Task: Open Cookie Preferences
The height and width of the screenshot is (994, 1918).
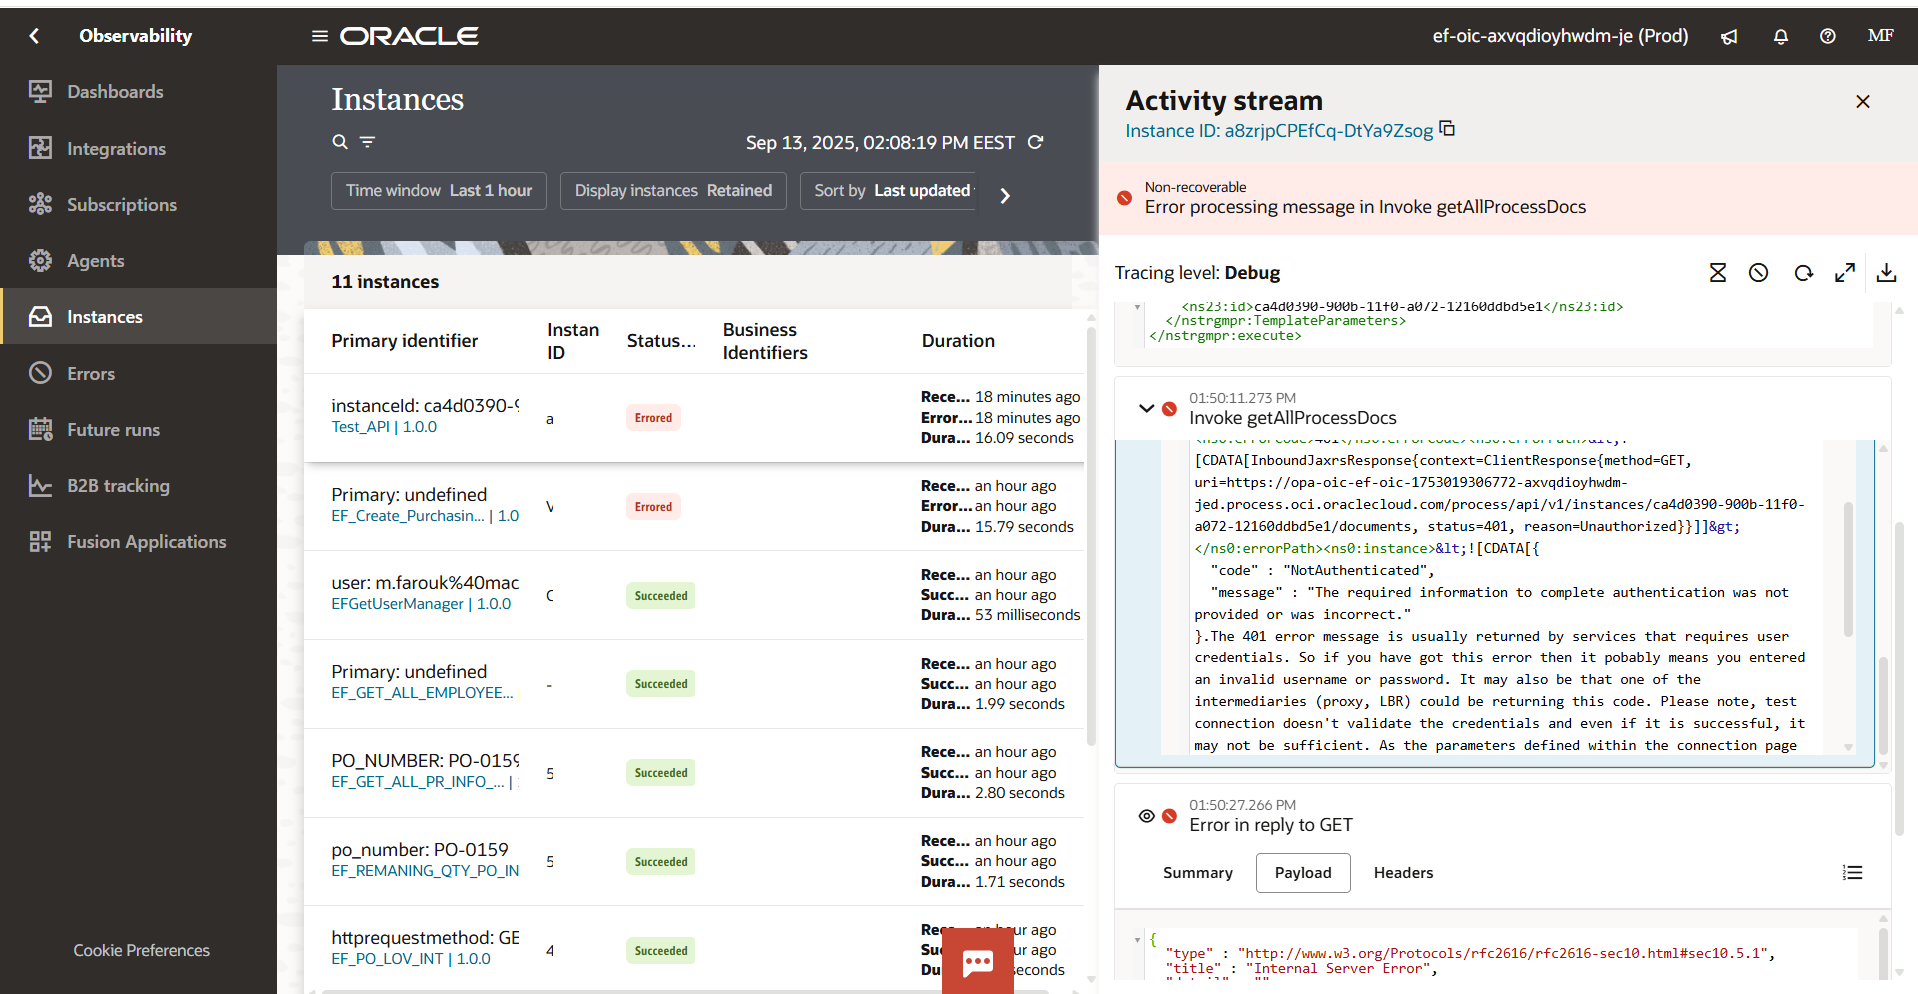Action: [141, 950]
